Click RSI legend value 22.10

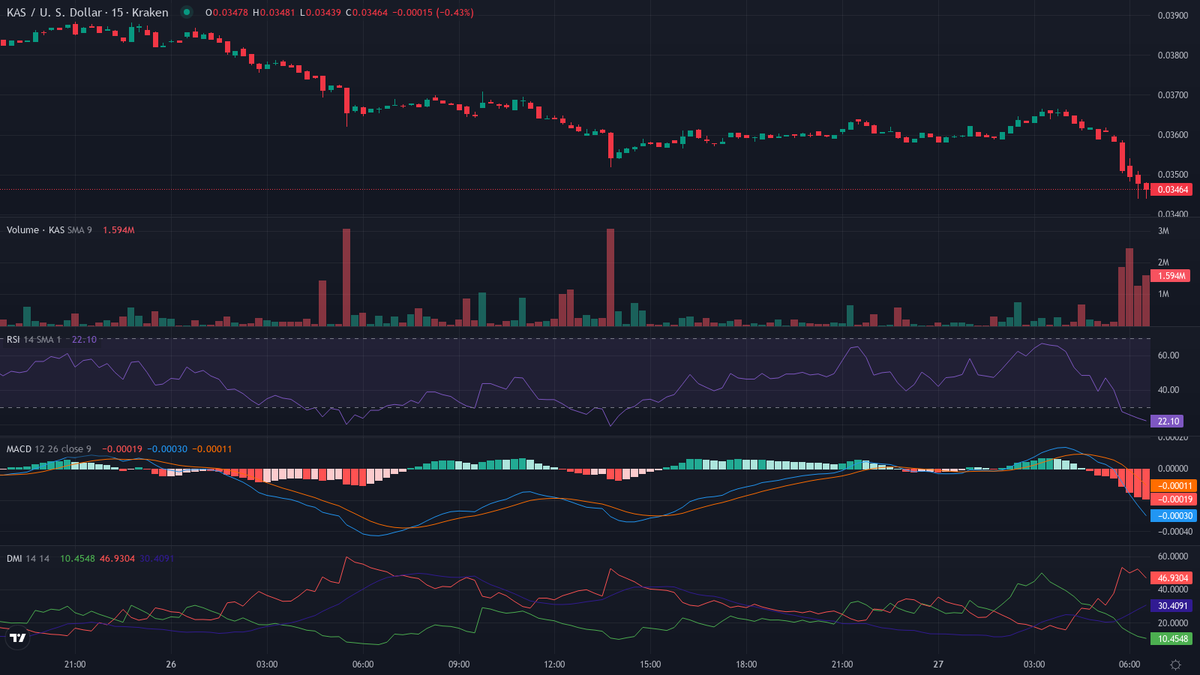[84, 340]
